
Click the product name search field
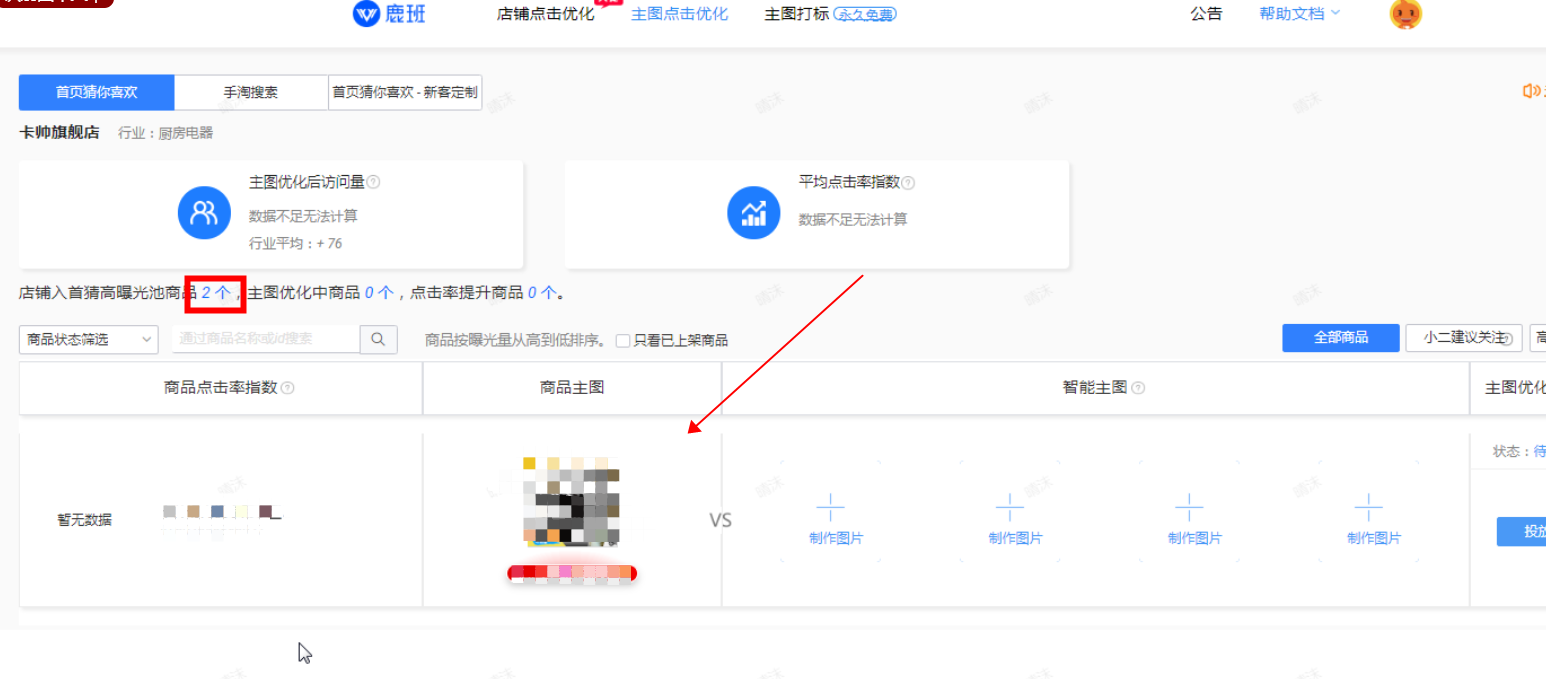[266, 339]
